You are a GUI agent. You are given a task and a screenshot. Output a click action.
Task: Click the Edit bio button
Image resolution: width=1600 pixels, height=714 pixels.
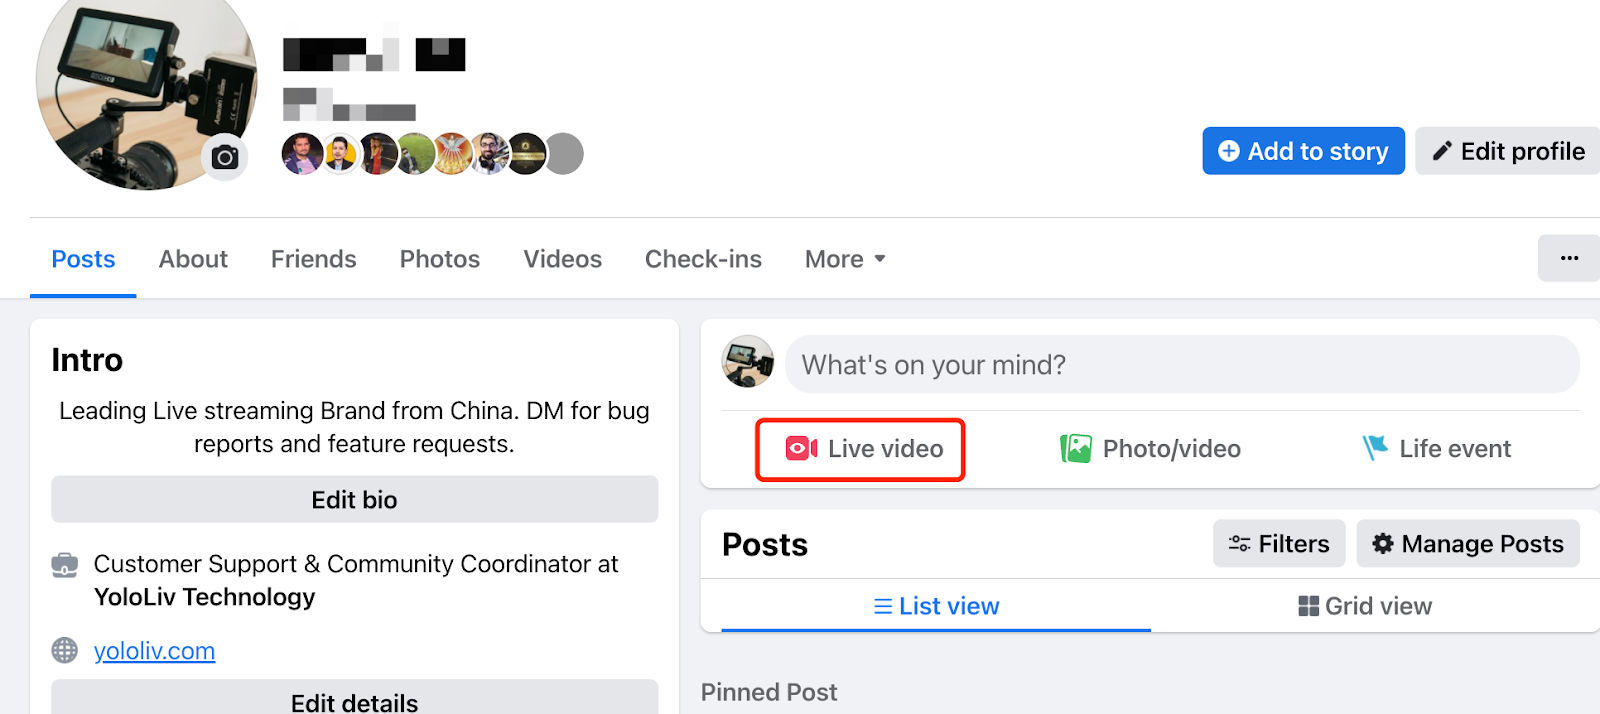354,500
